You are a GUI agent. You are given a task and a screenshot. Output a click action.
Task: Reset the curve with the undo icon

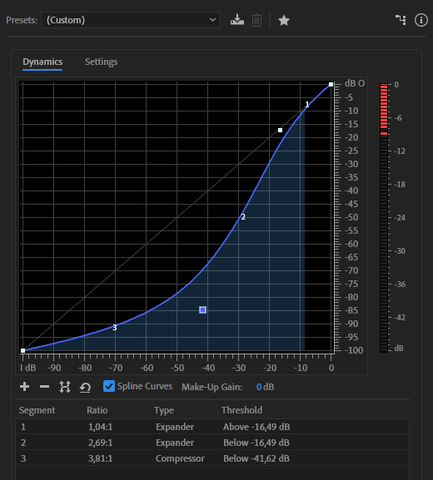85,387
